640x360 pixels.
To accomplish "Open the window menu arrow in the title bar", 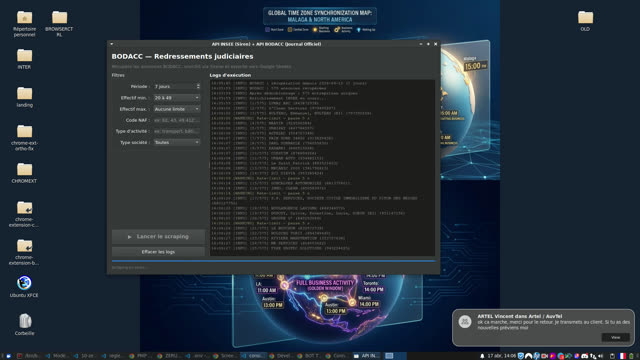I will click(x=111, y=44).
